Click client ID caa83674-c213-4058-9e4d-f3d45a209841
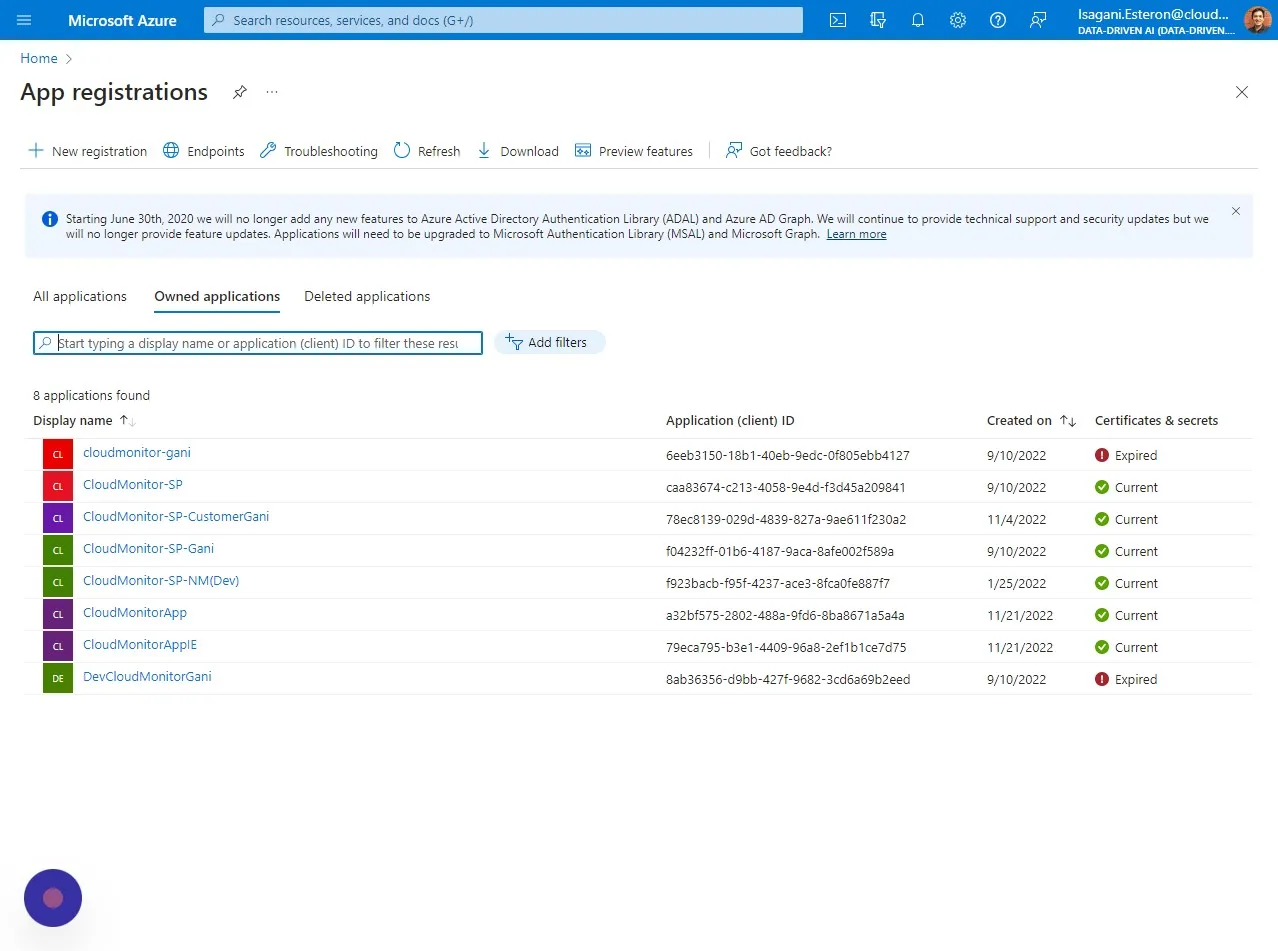 [x=786, y=487]
